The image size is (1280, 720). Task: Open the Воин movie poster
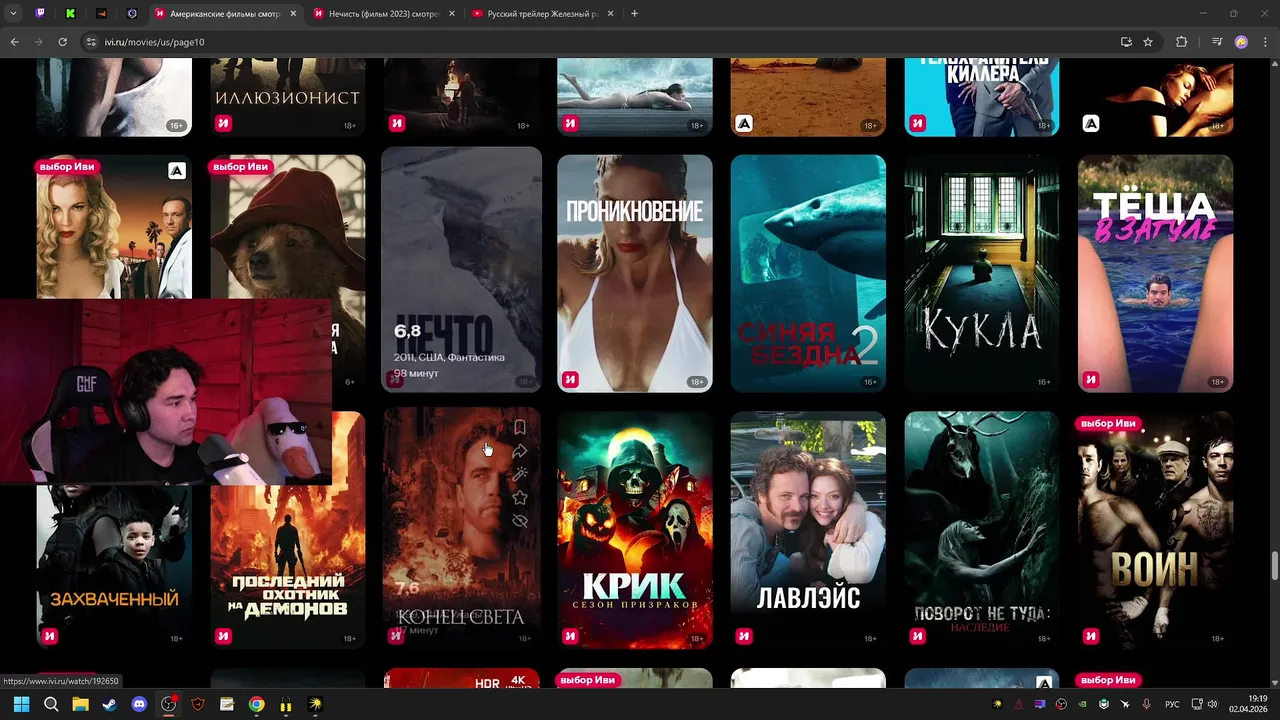[x=1155, y=530]
